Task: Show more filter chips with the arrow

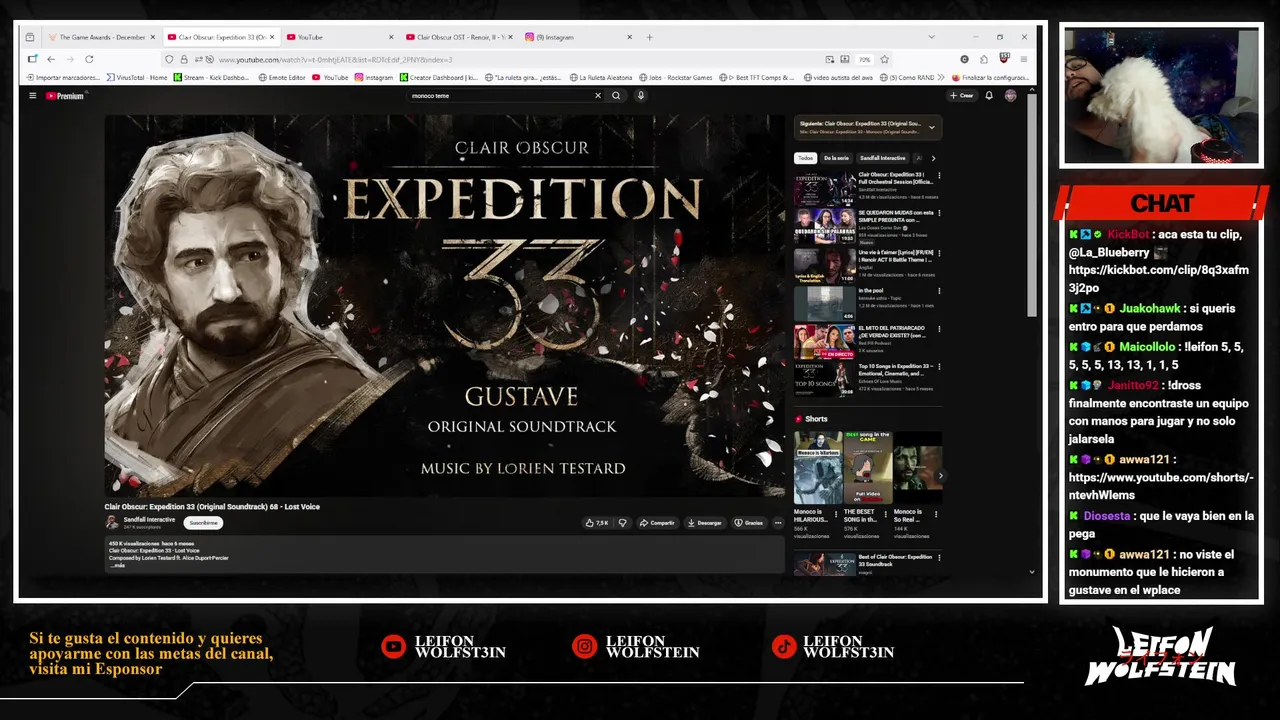Action: click(933, 158)
